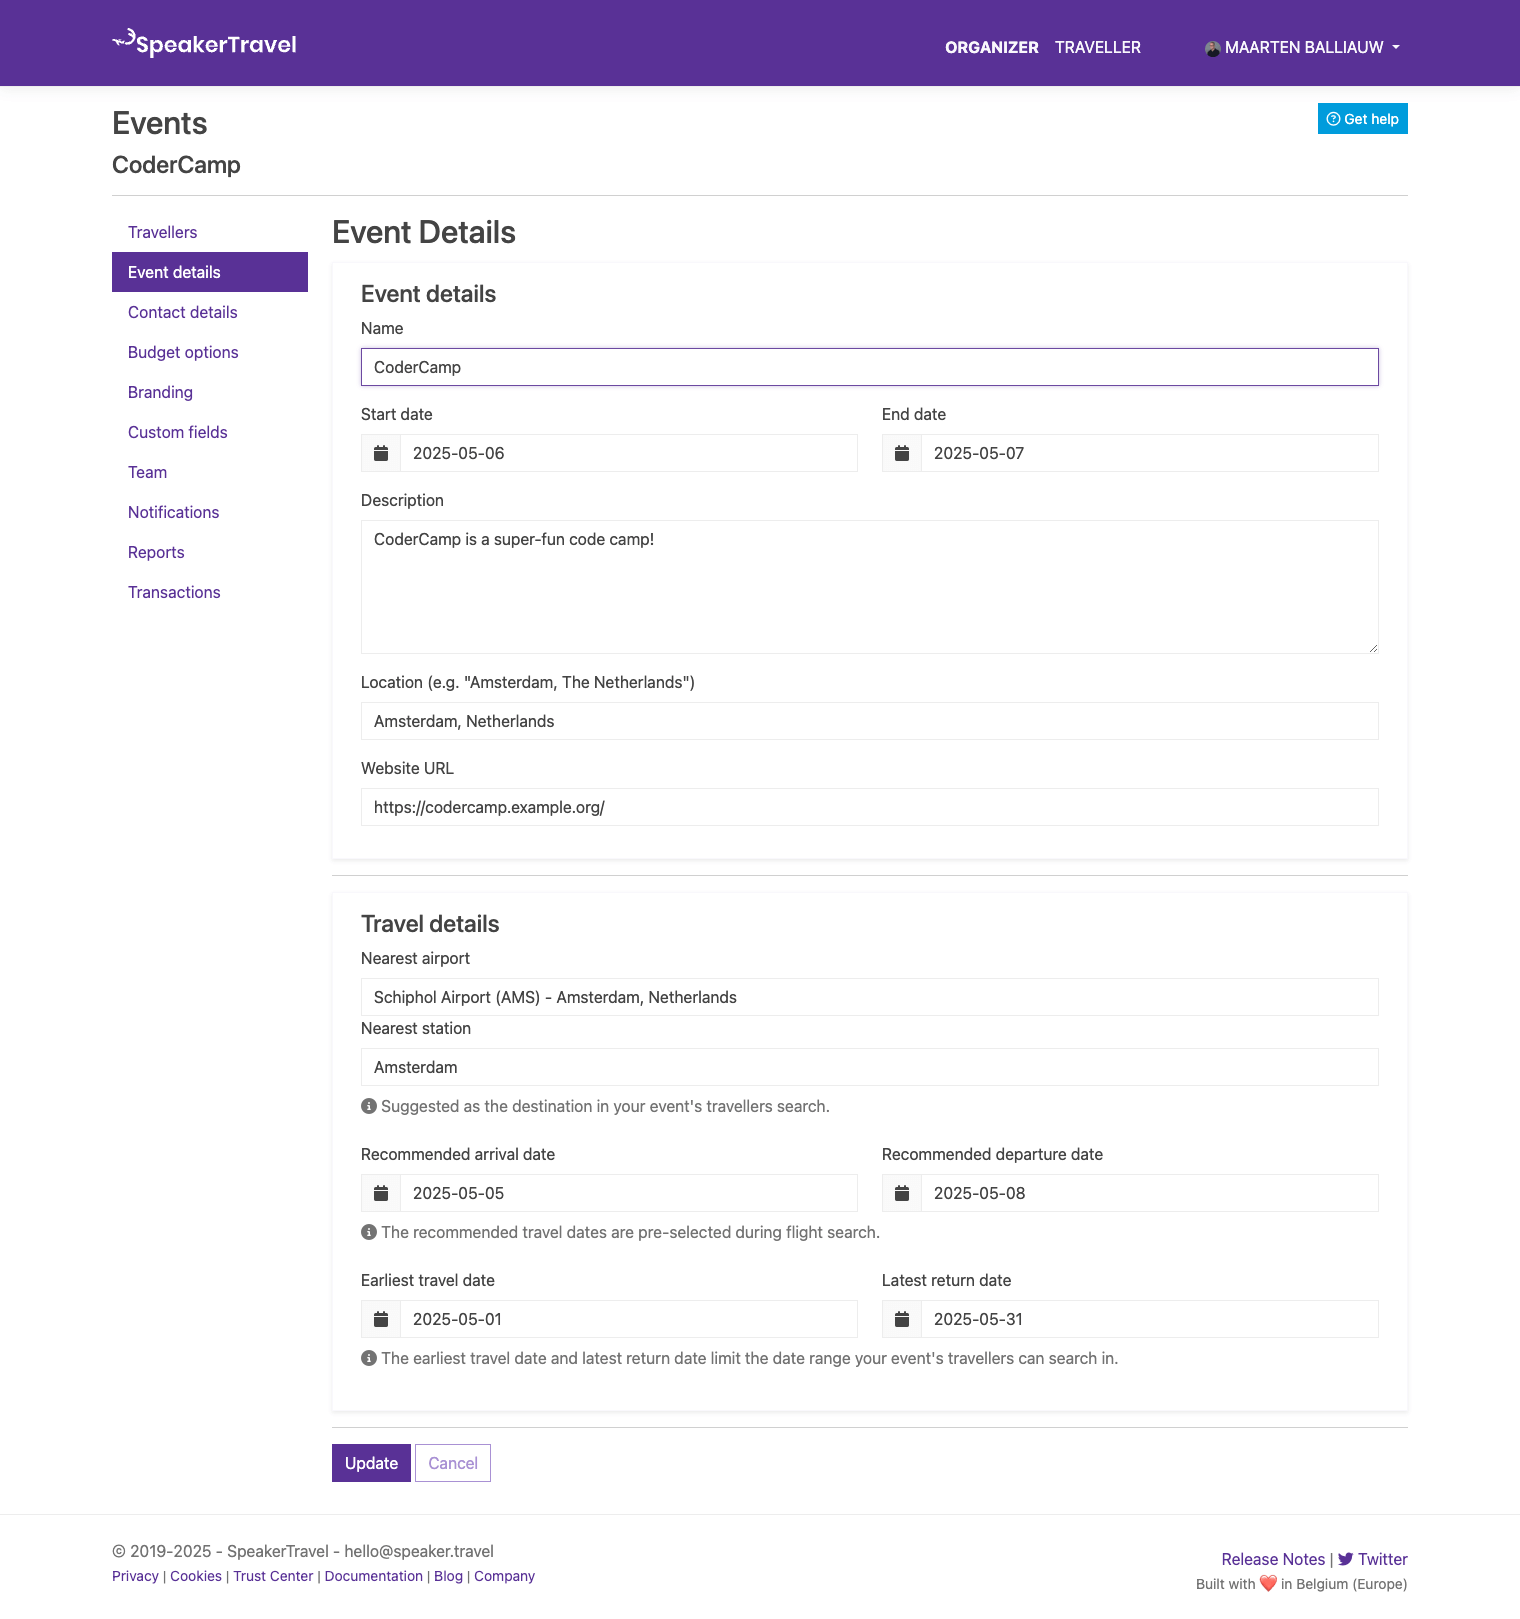Screen dimensions: 1520x1619
Task: Click the Earliest travel date calendar icon
Action: tap(381, 1320)
